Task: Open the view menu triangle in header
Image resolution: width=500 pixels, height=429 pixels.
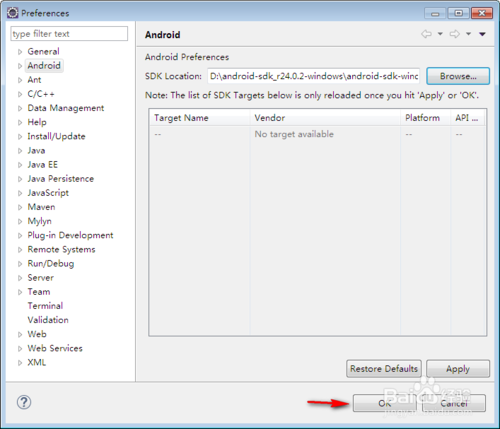Action: (x=482, y=34)
